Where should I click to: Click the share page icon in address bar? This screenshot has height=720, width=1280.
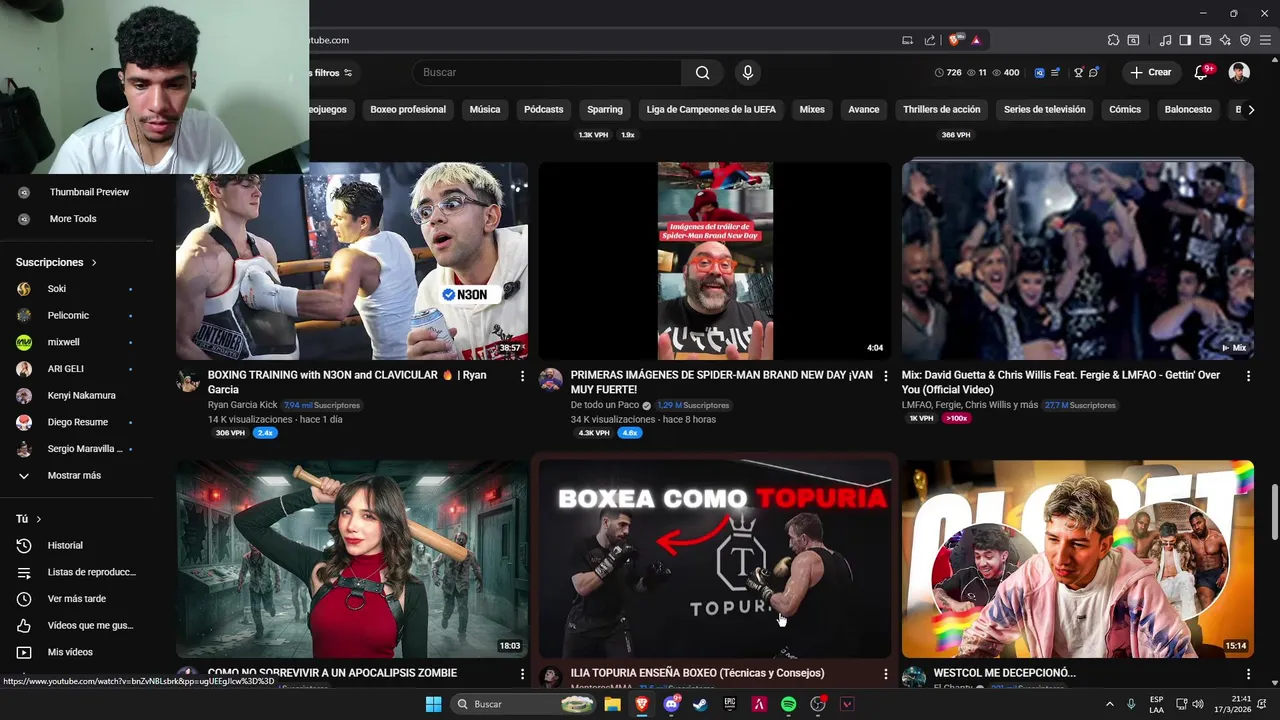(930, 40)
